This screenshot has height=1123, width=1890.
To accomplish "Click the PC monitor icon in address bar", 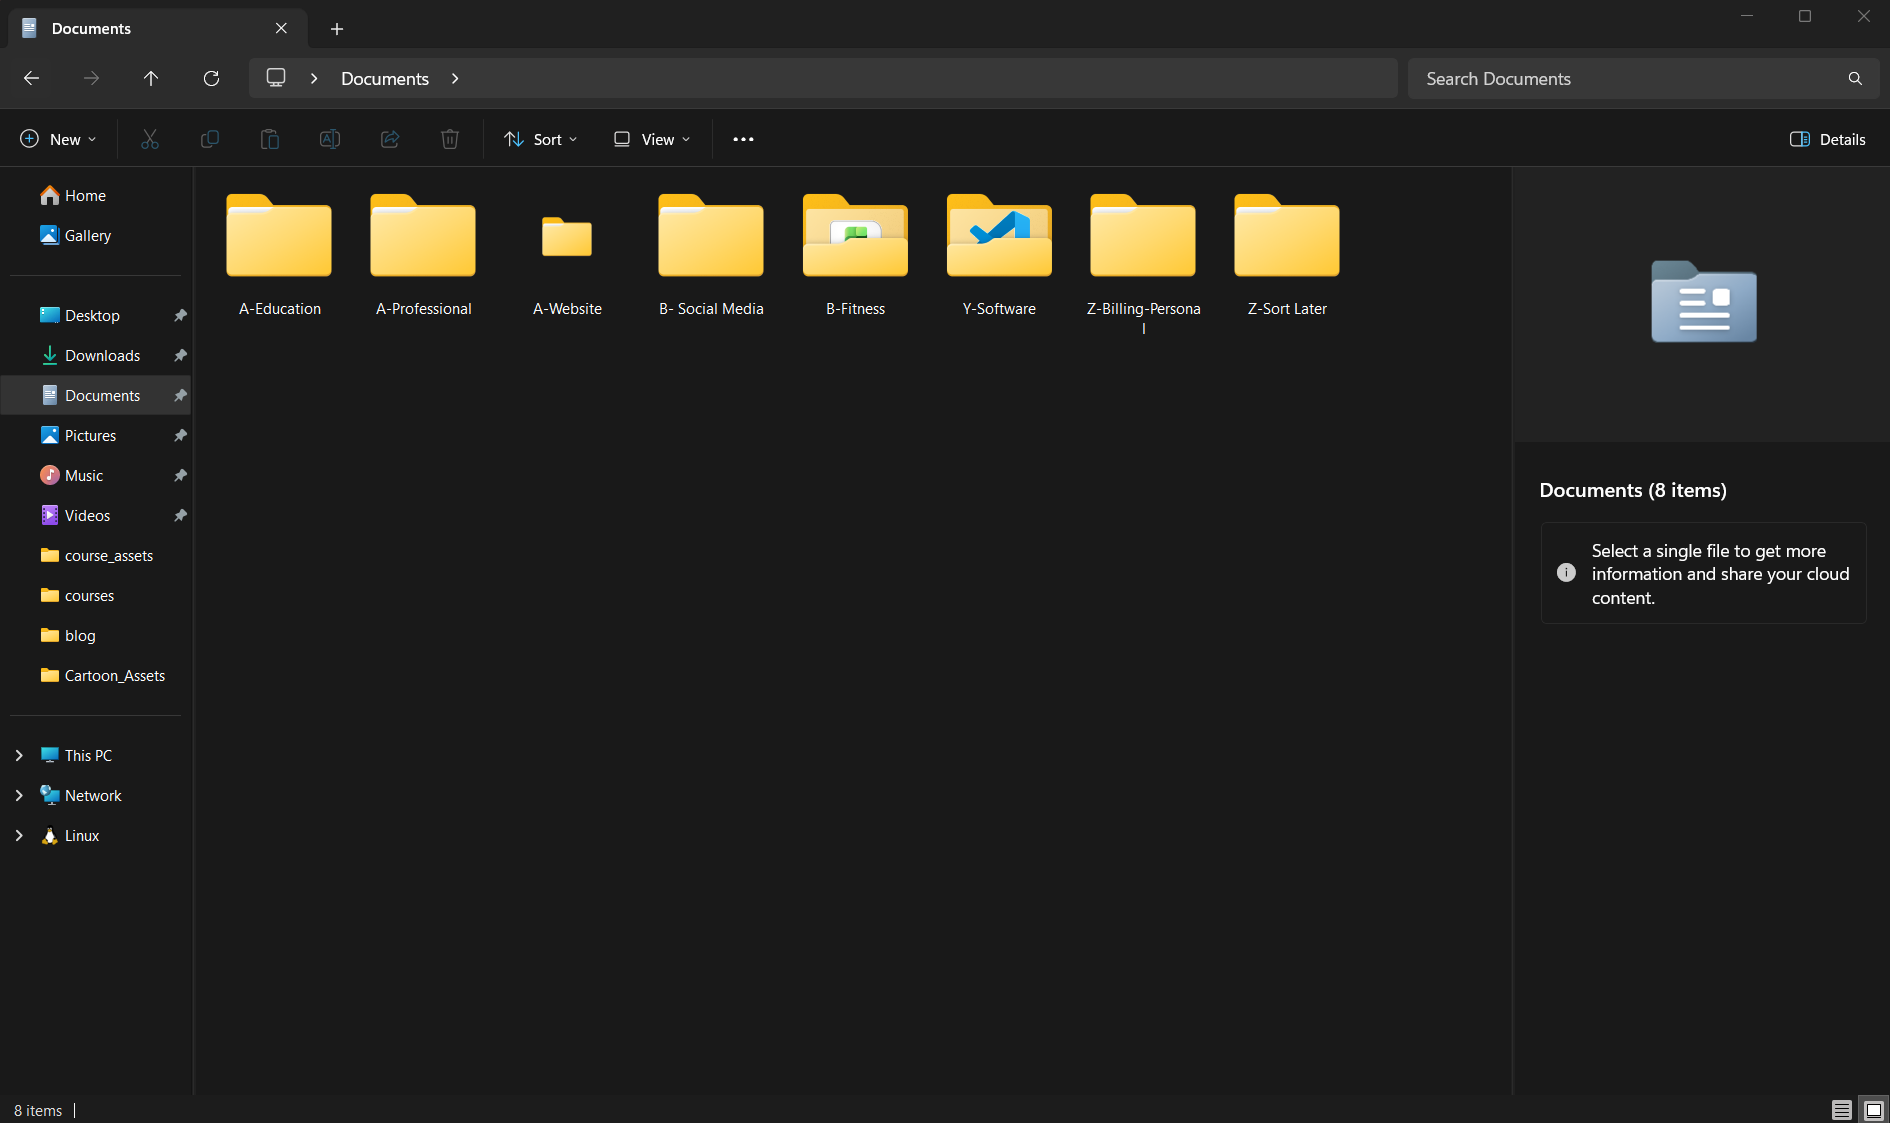I will 276,78.
